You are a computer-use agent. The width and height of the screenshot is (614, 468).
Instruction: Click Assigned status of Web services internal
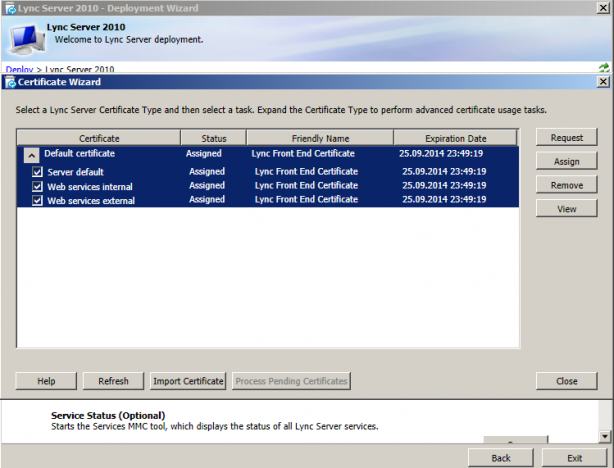(x=207, y=185)
